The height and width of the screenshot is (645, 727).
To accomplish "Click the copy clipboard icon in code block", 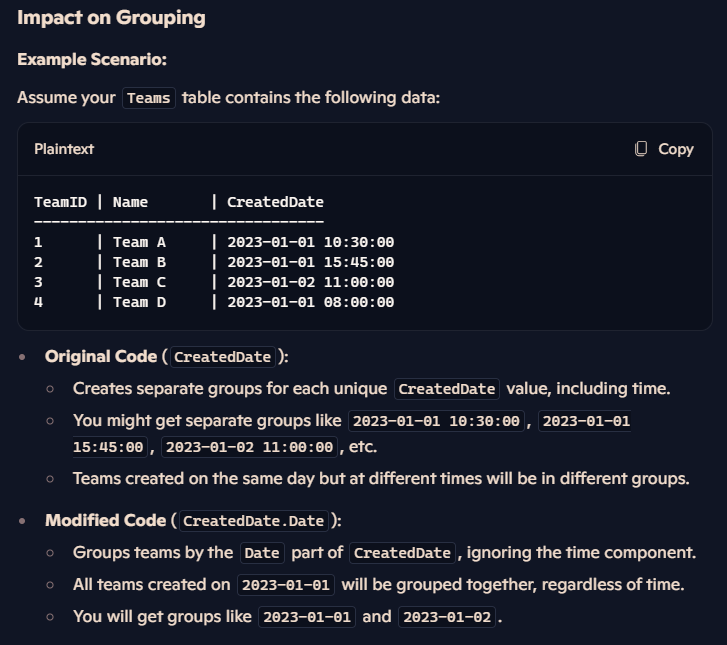I will coord(641,149).
